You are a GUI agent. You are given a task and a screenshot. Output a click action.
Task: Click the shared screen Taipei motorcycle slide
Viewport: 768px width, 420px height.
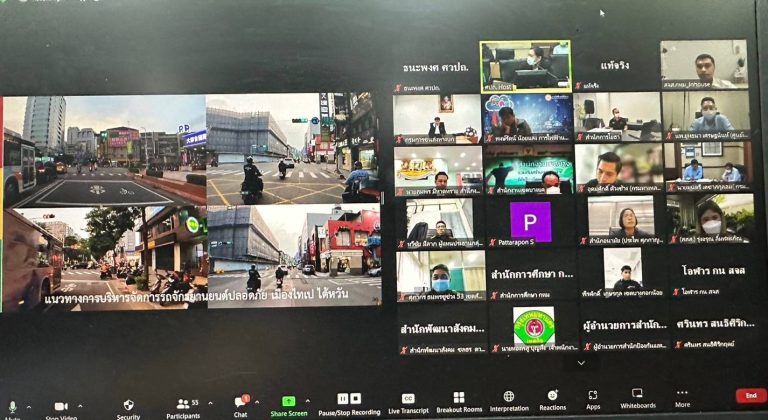tap(192, 202)
